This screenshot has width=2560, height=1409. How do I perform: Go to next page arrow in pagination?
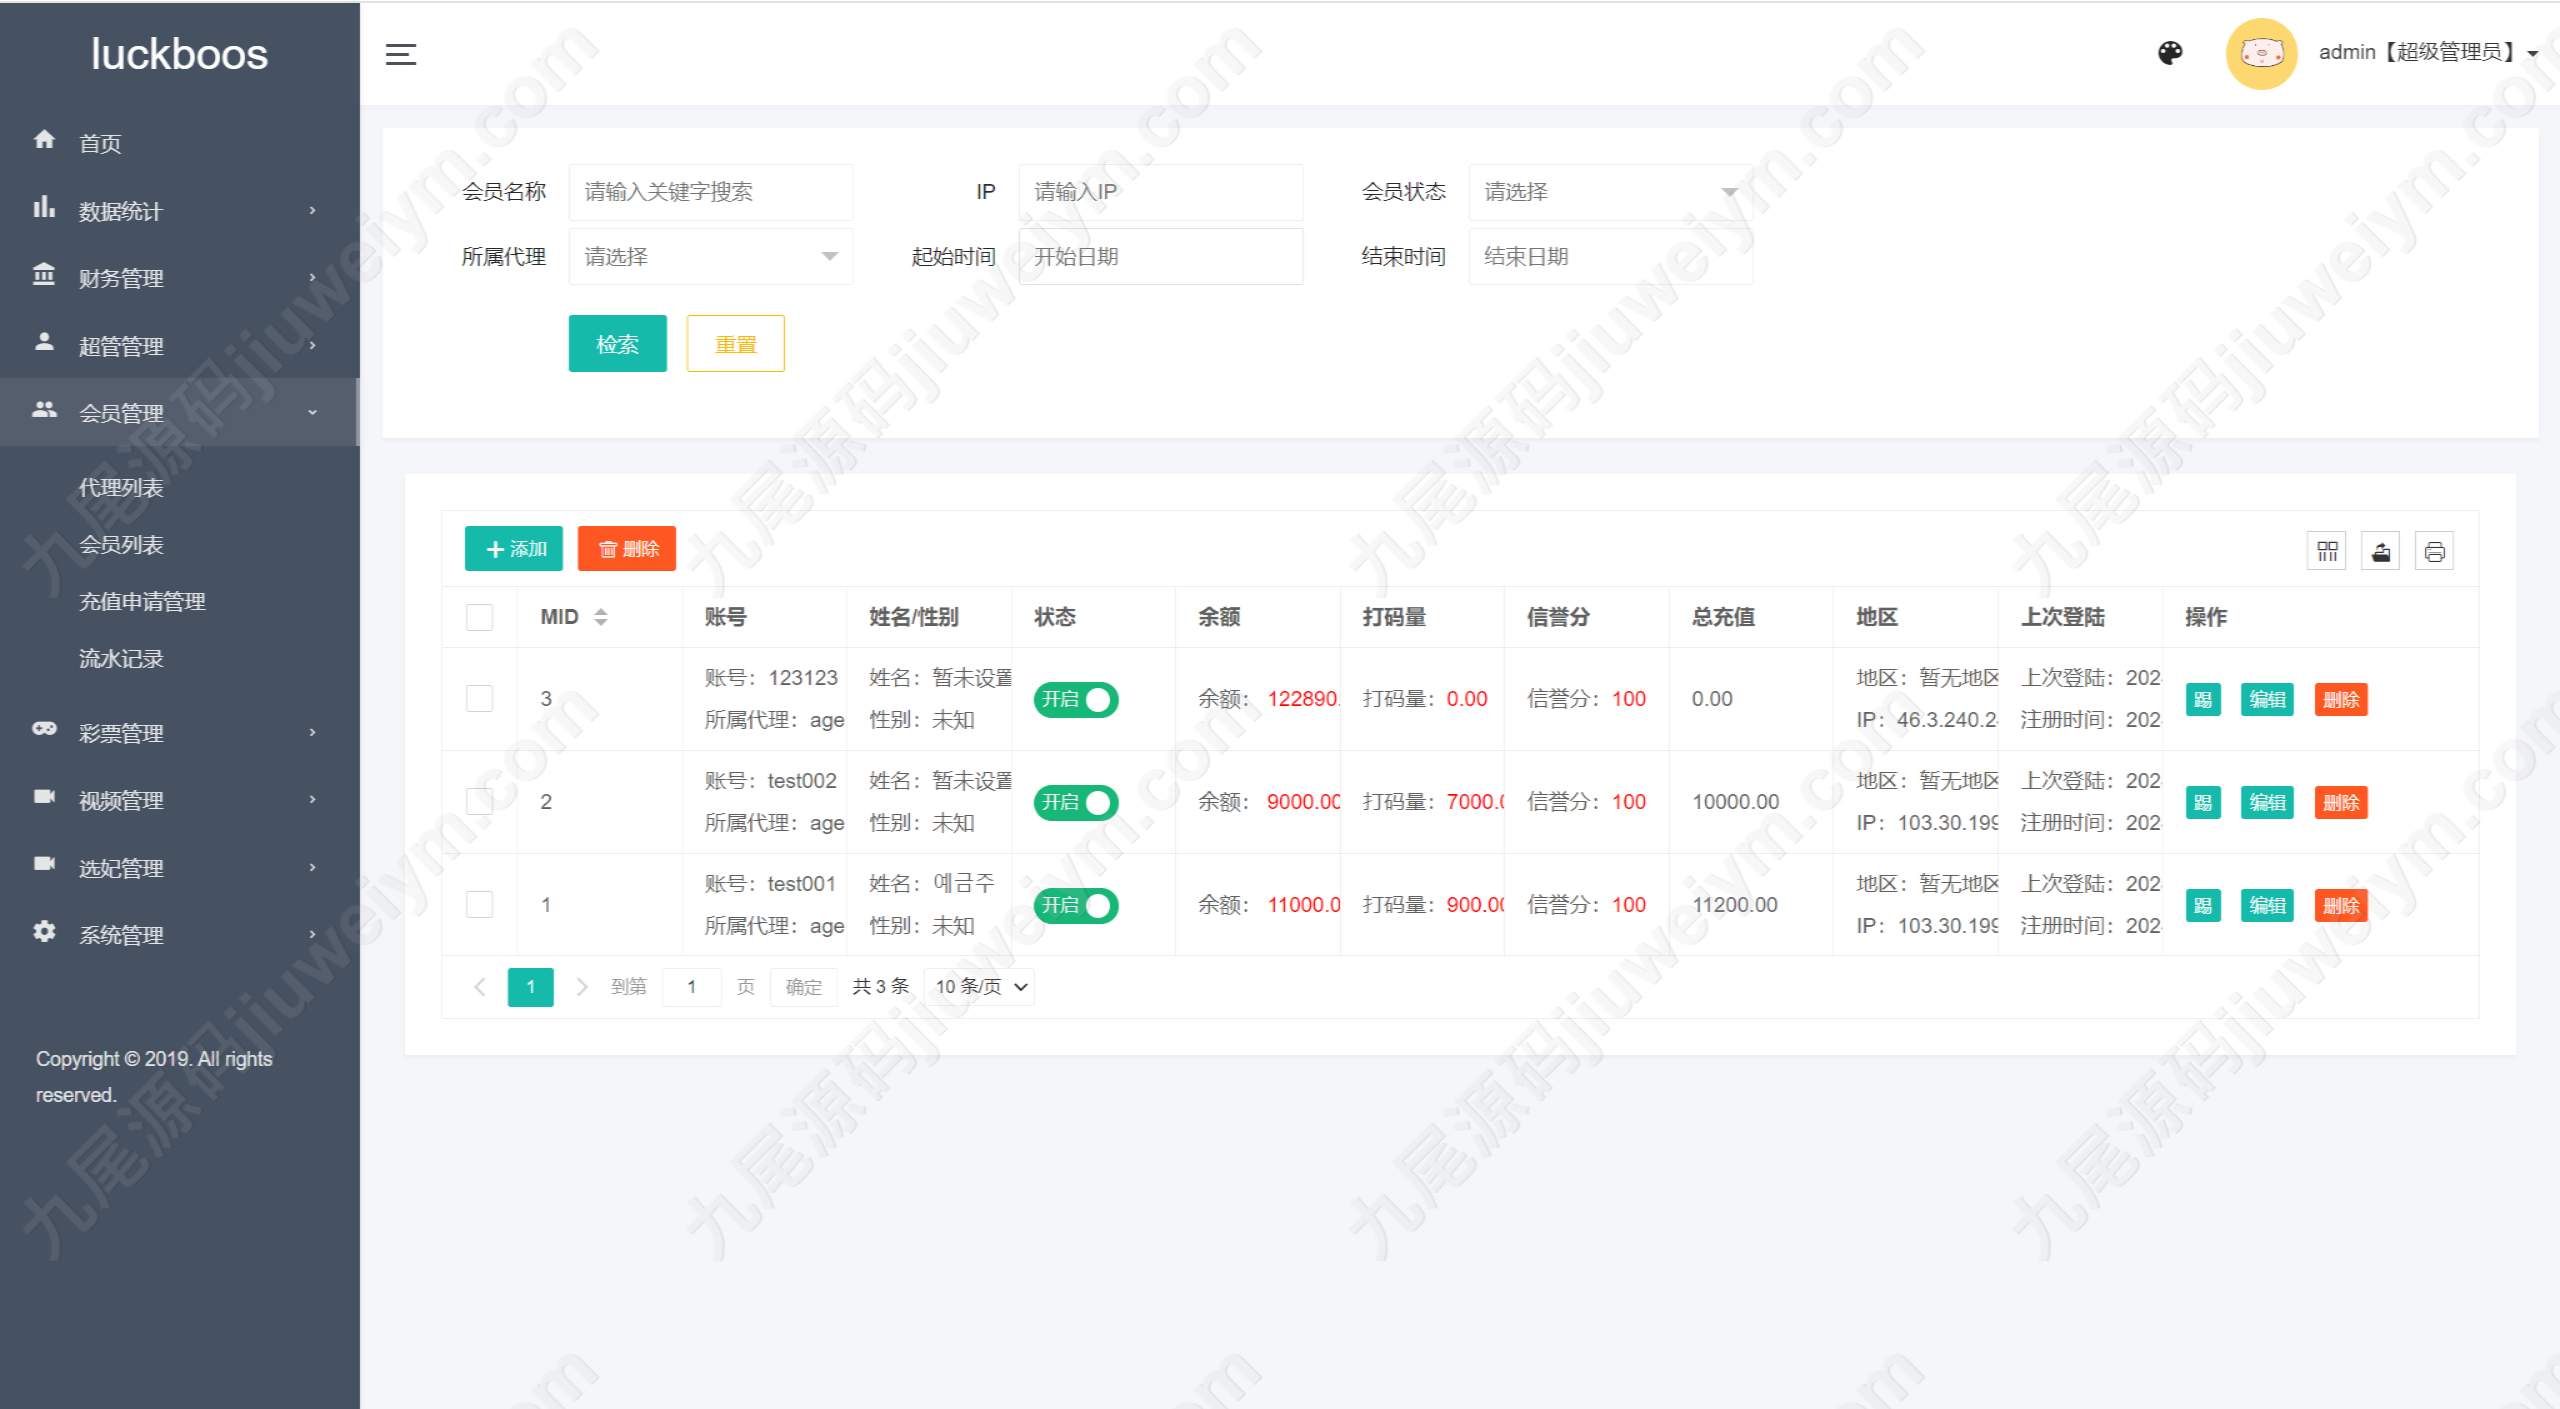coord(582,987)
